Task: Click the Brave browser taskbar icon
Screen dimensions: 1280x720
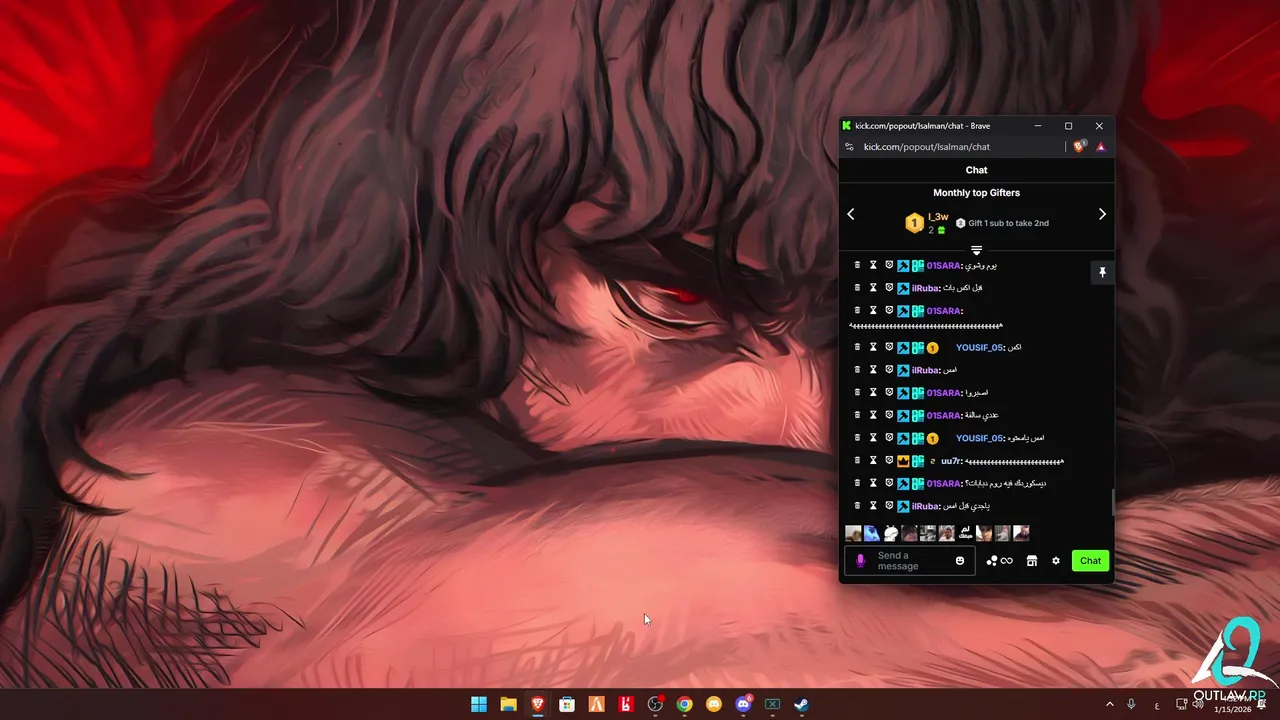Action: [x=538, y=704]
